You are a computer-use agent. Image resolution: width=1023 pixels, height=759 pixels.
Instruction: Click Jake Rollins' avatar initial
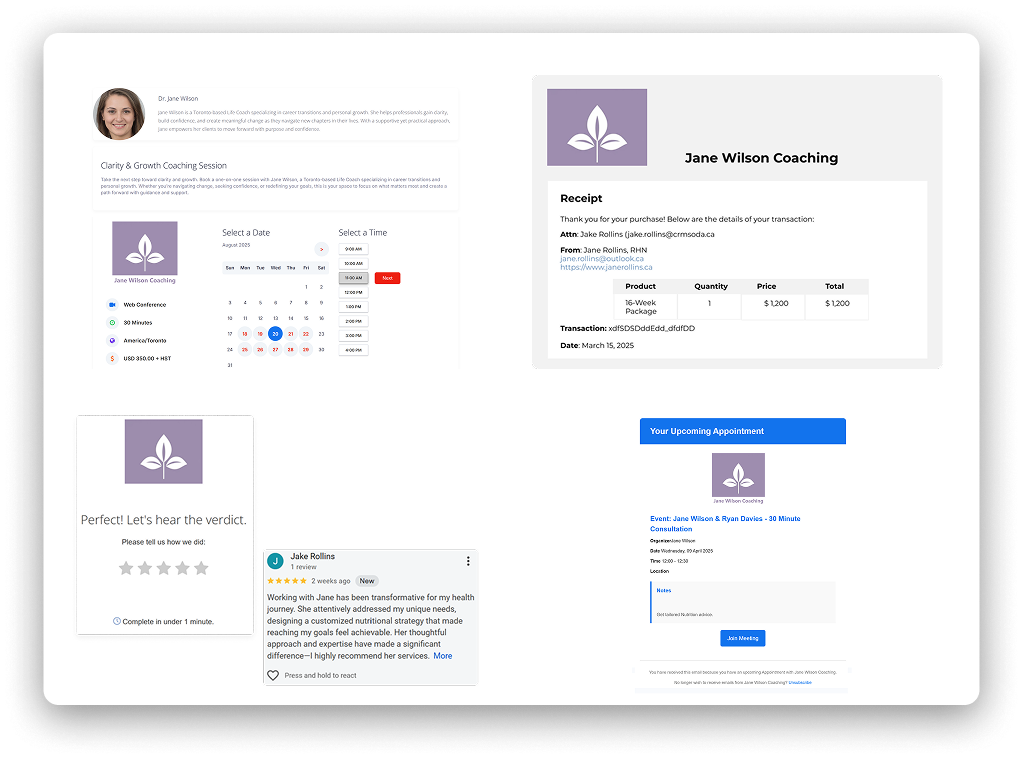click(274, 561)
